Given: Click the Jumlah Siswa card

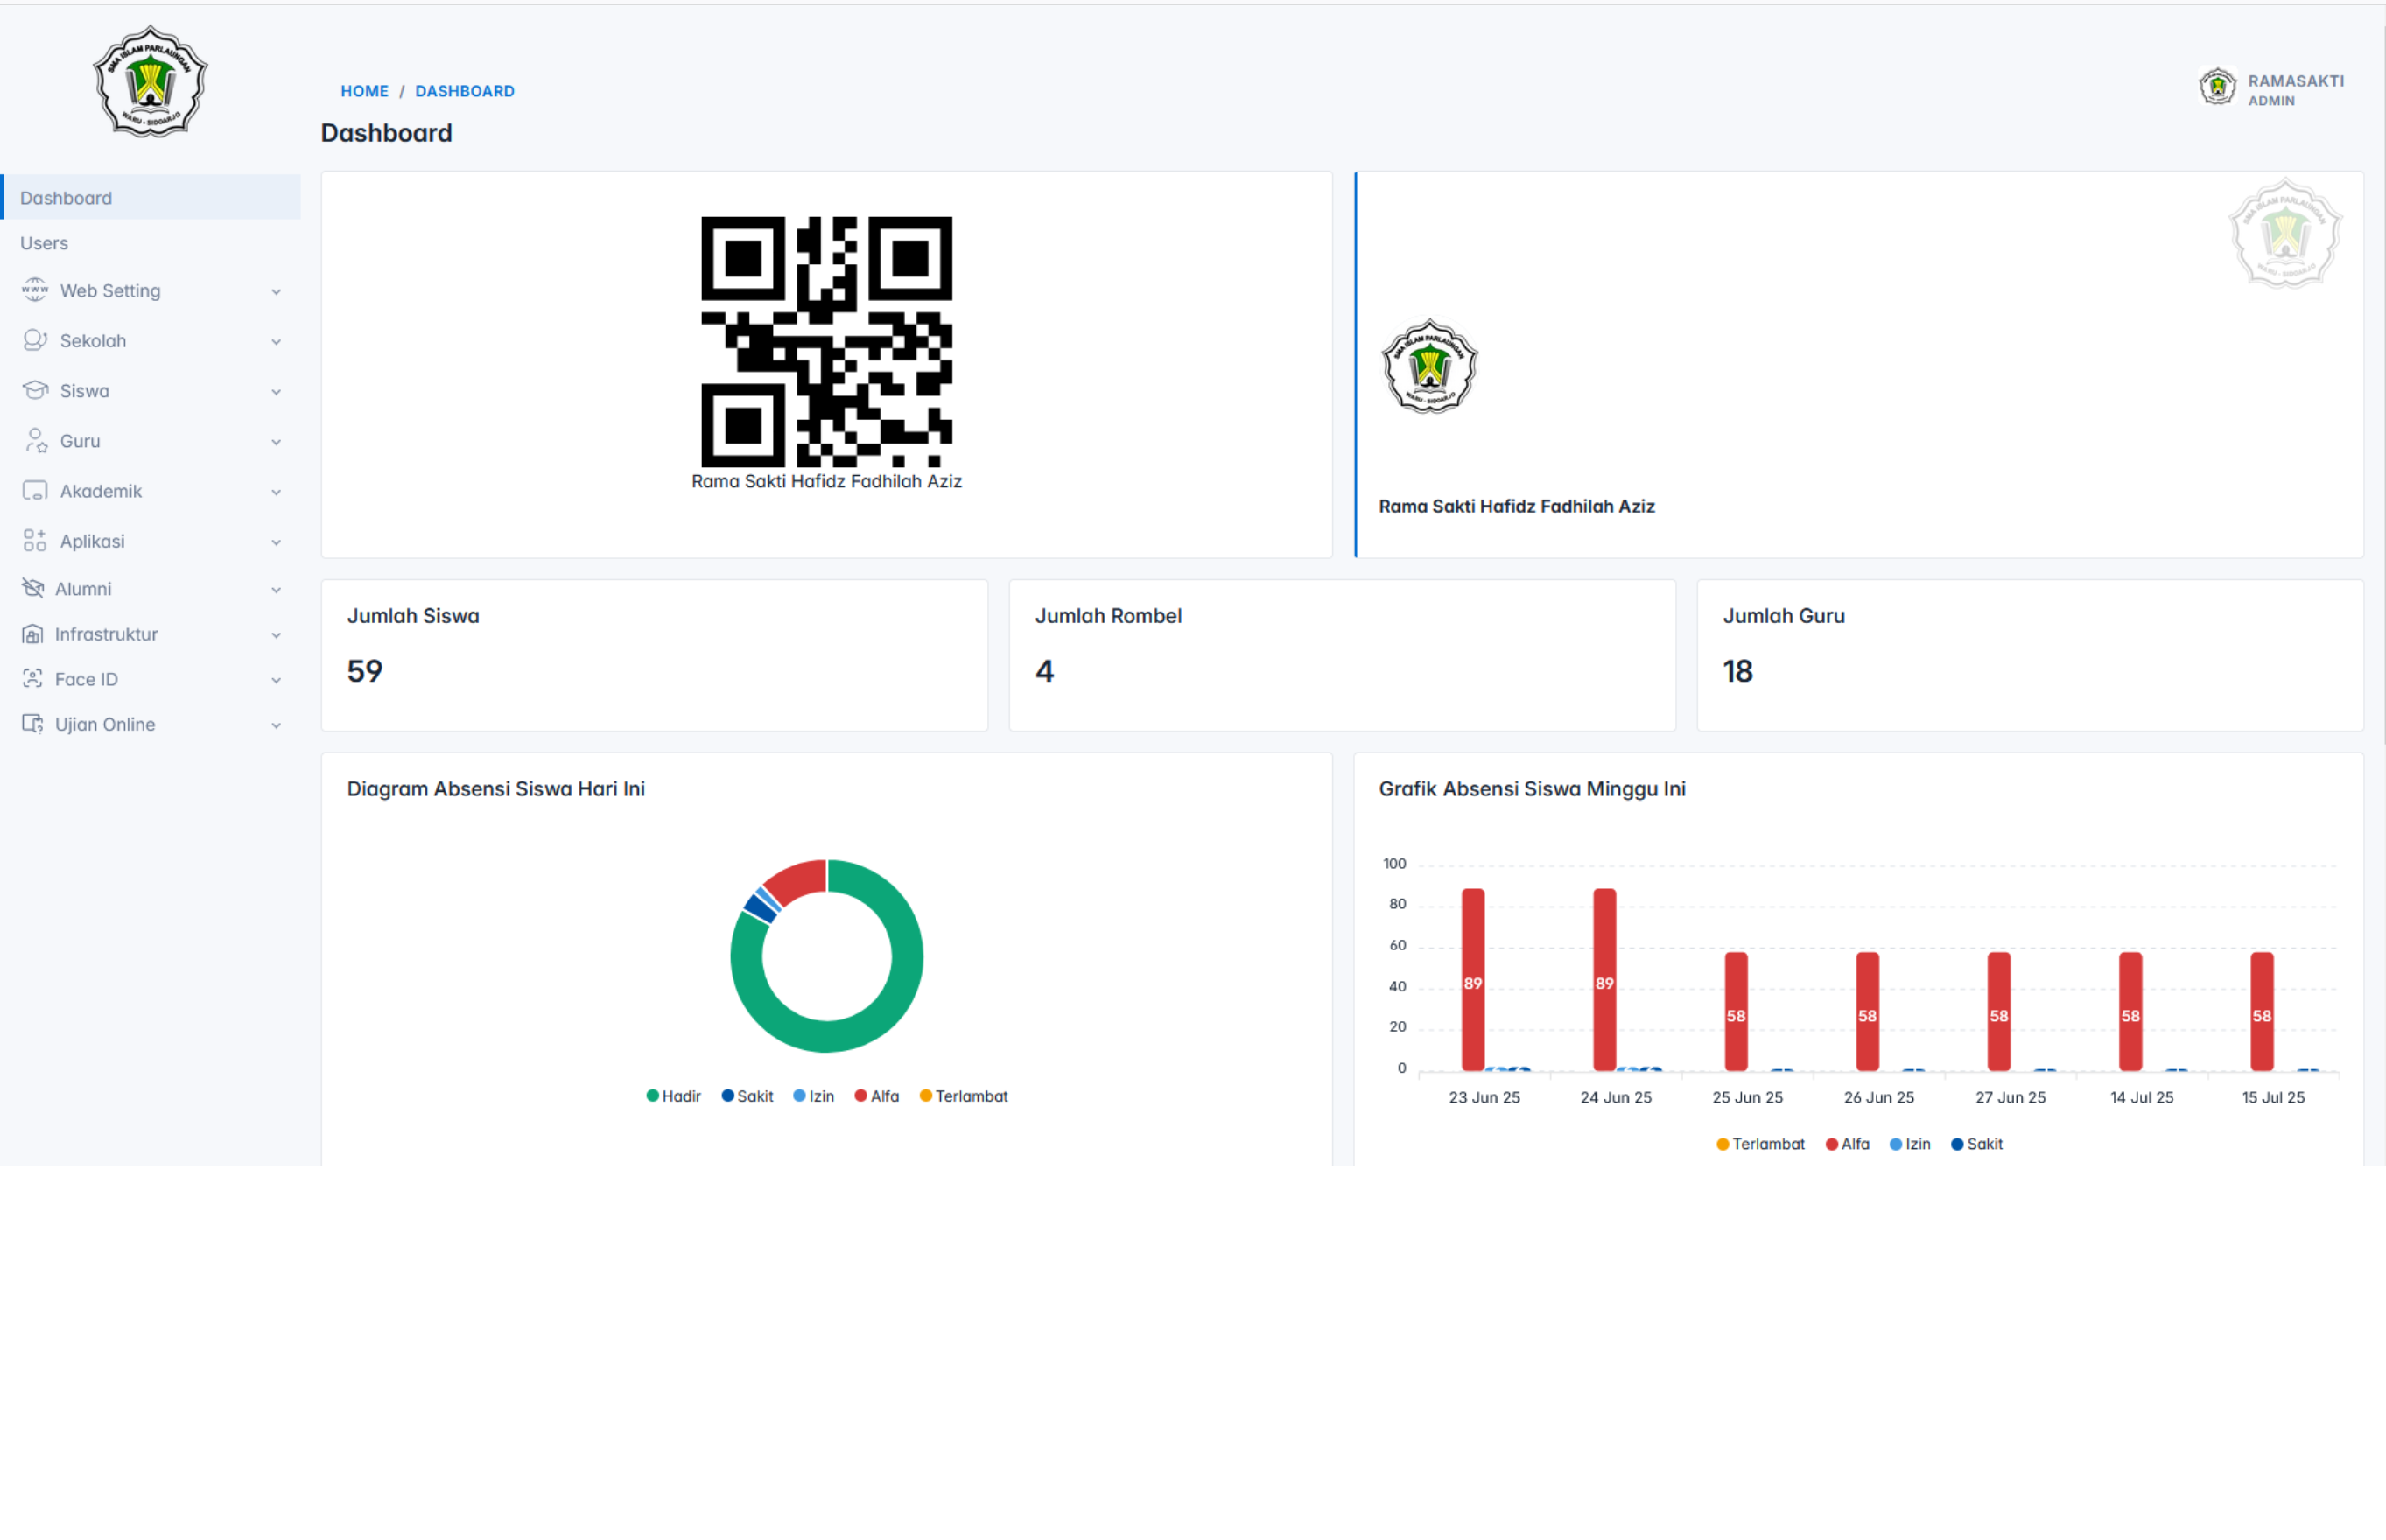Looking at the screenshot, I should (654, 655).
